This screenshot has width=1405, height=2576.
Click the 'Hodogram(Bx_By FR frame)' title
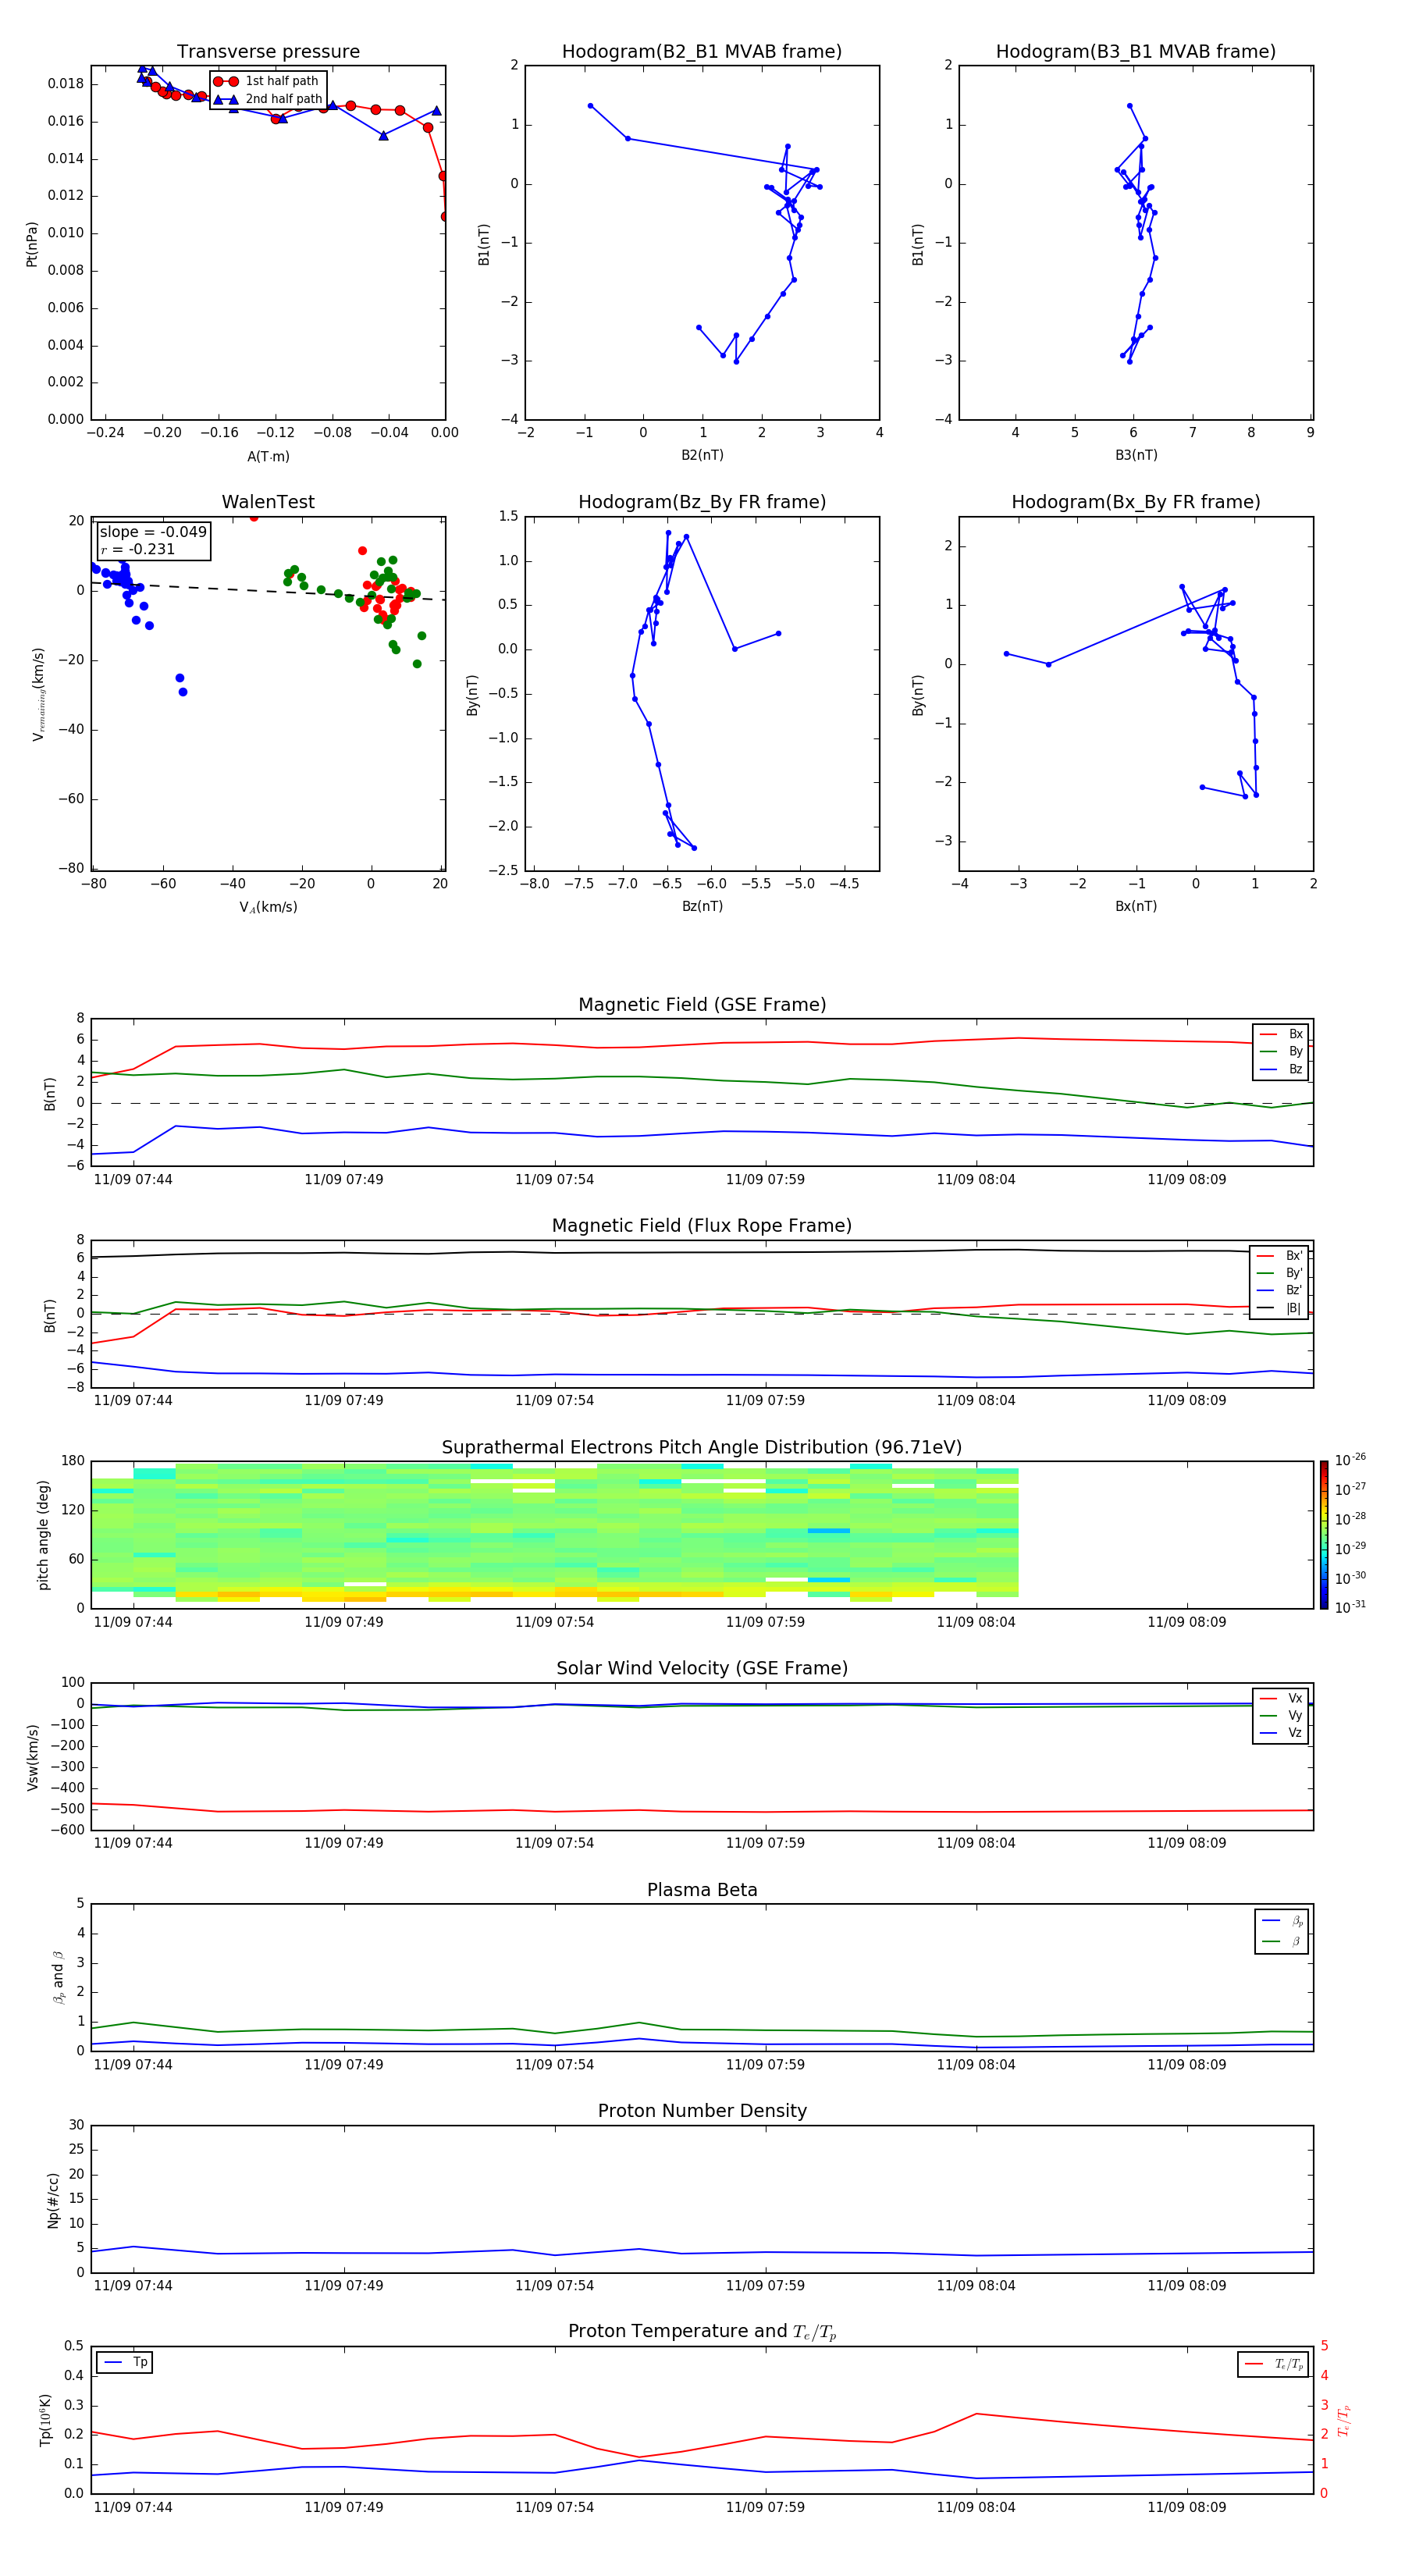coord(1136,502)
